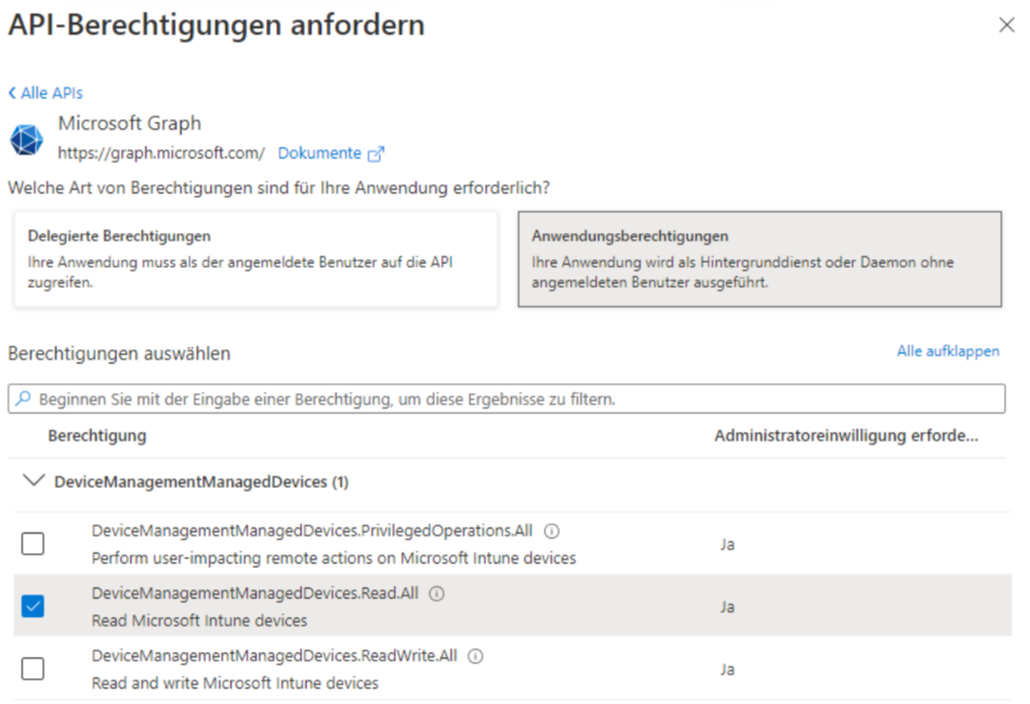The image size is (1030, 704).
Task: Open the Dokumente link
Action: click(x=319, y=153)
